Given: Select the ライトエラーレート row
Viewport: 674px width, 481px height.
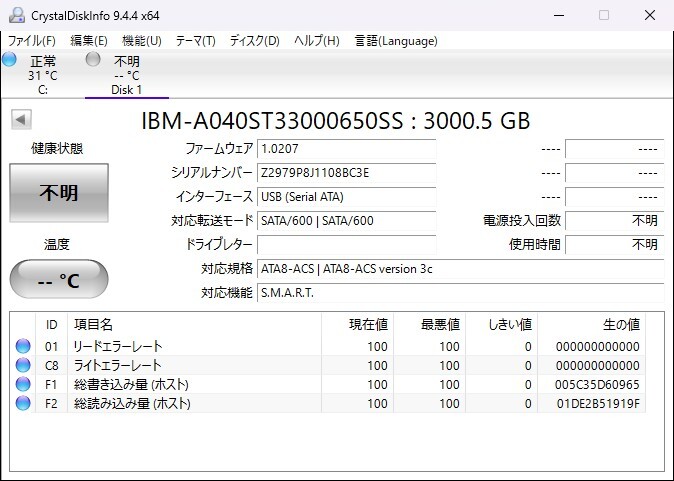Looking at the screenshot, I should click(x=328, y=365).
